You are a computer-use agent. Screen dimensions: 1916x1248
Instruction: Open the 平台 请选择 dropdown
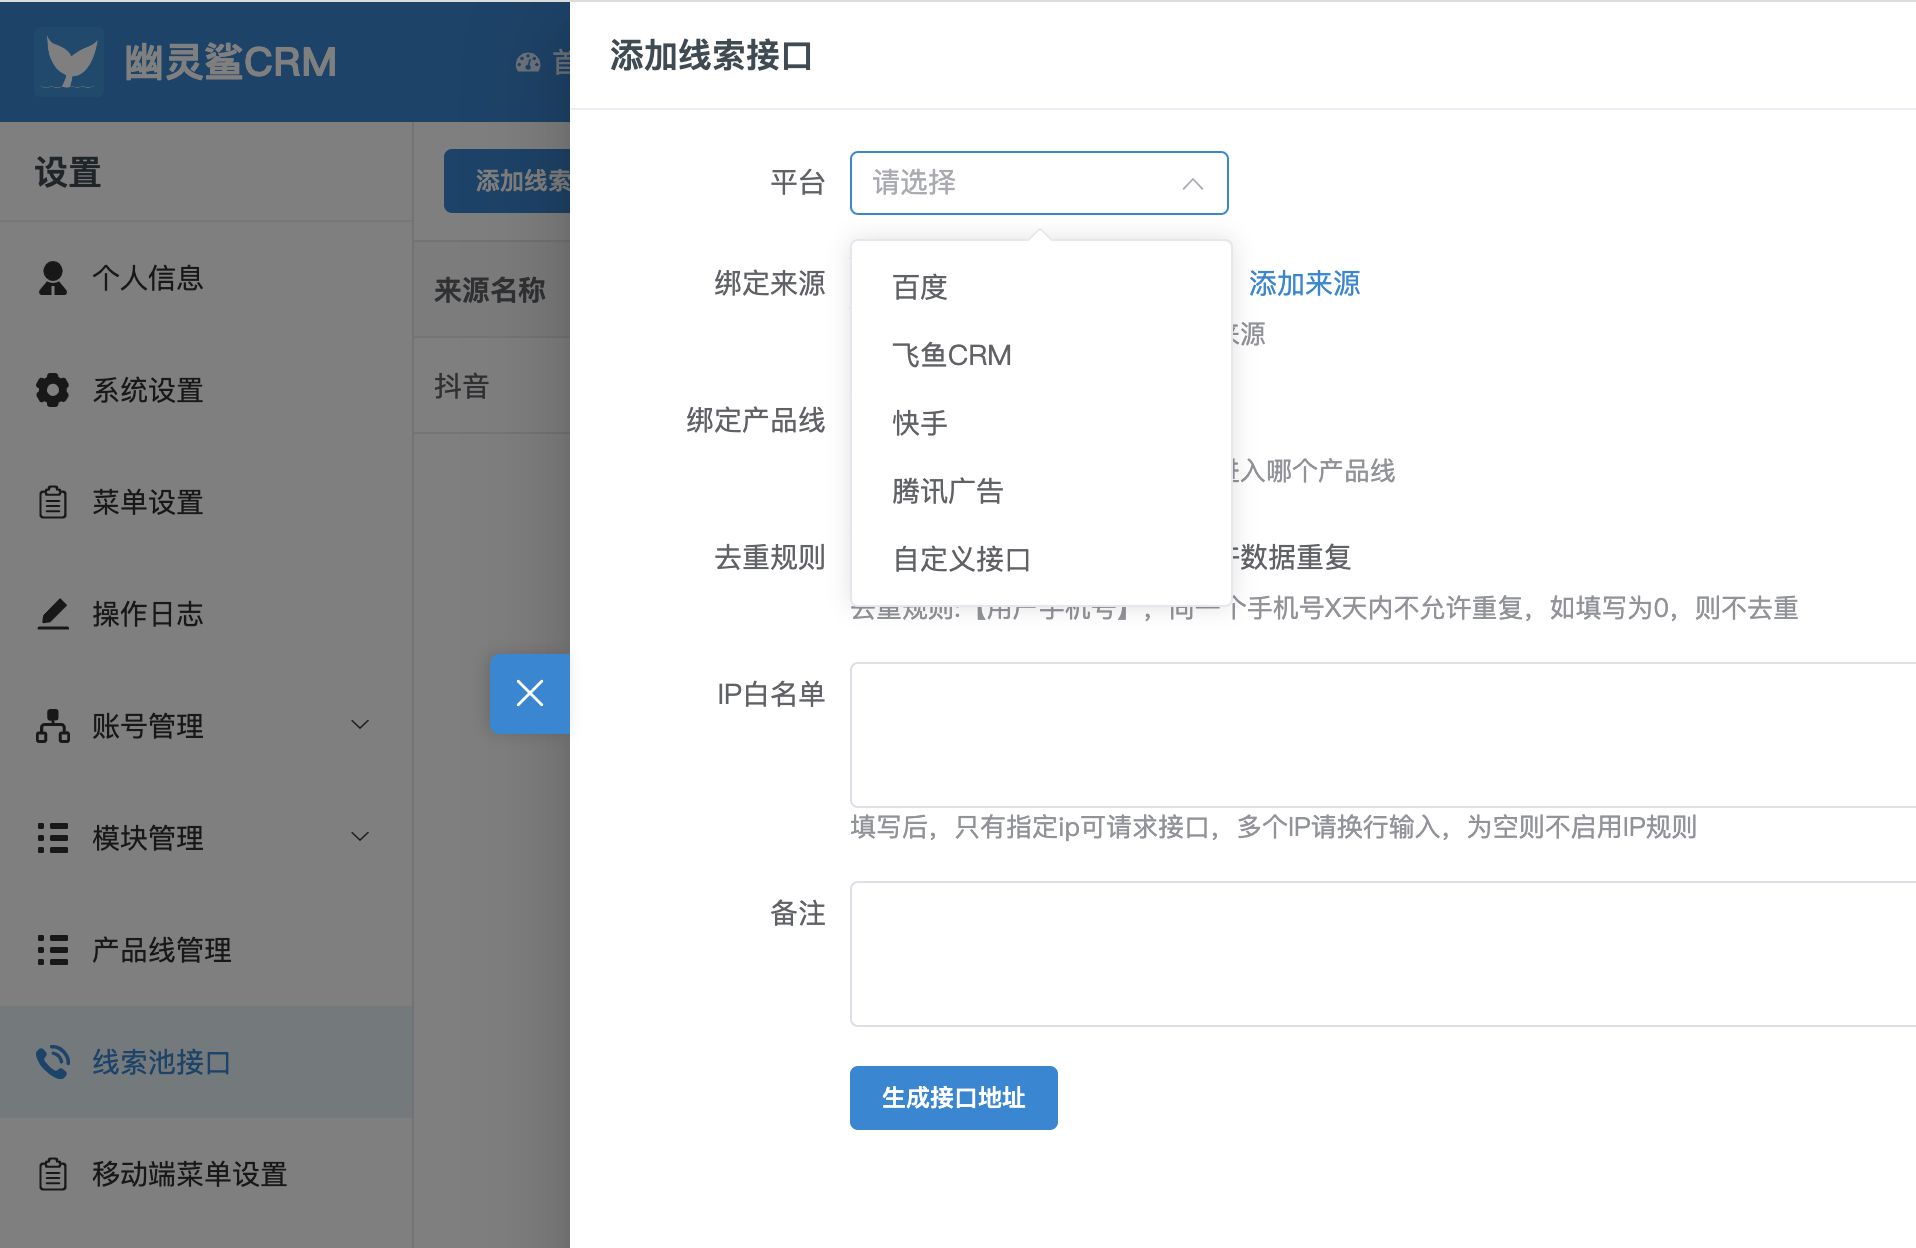pyautogui.click(x=1039, y=183)
